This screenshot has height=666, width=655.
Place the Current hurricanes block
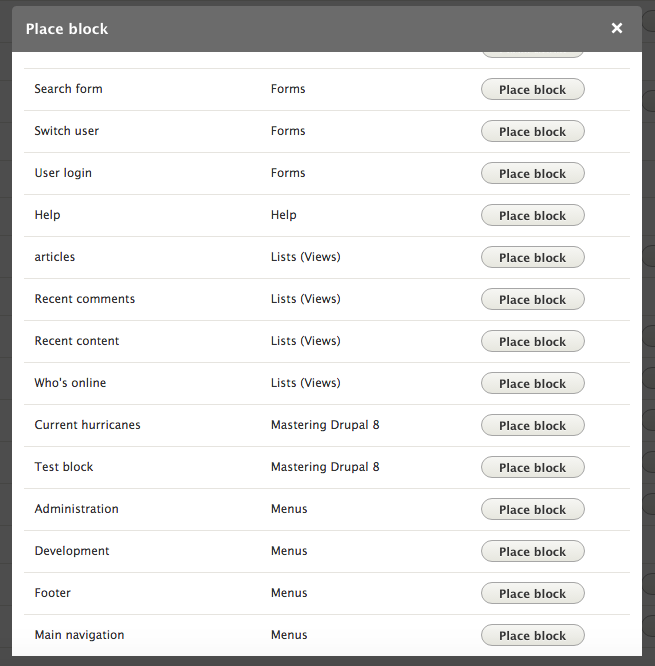click(x=532, y=426)
